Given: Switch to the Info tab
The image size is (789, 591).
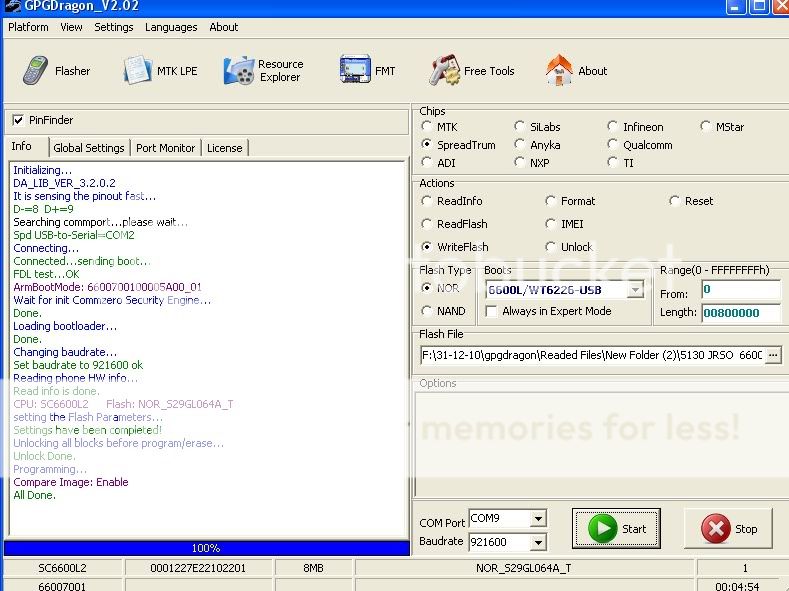Looking at the screenshot, I should pos(22,146).
